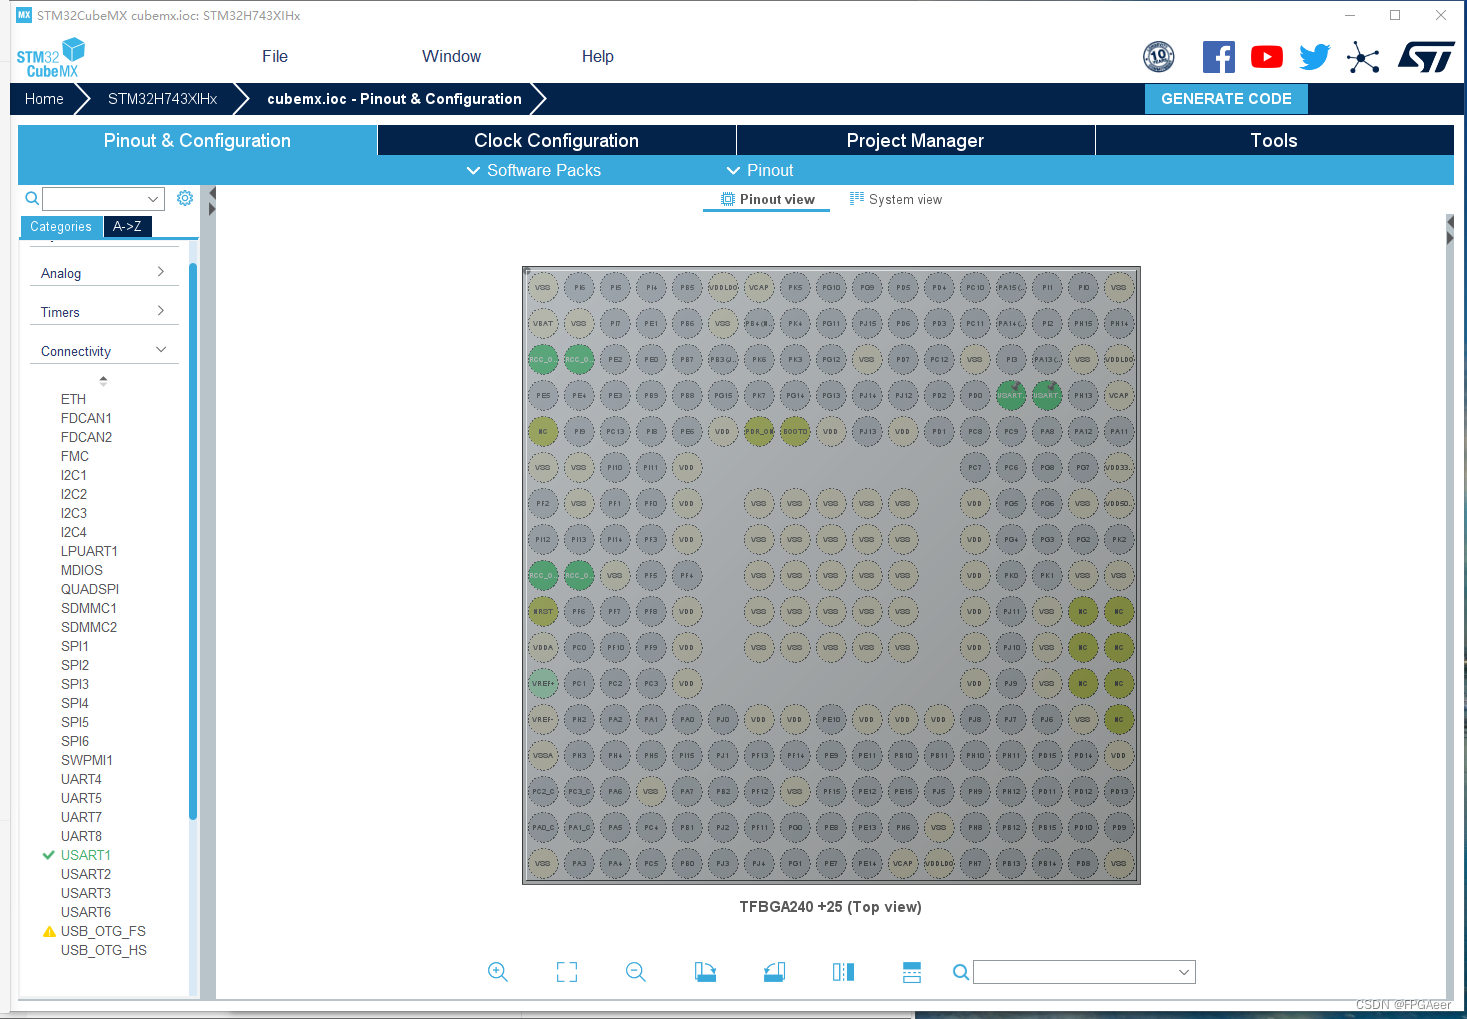Collapse the Connectivity category

click(x=104, y=351)
